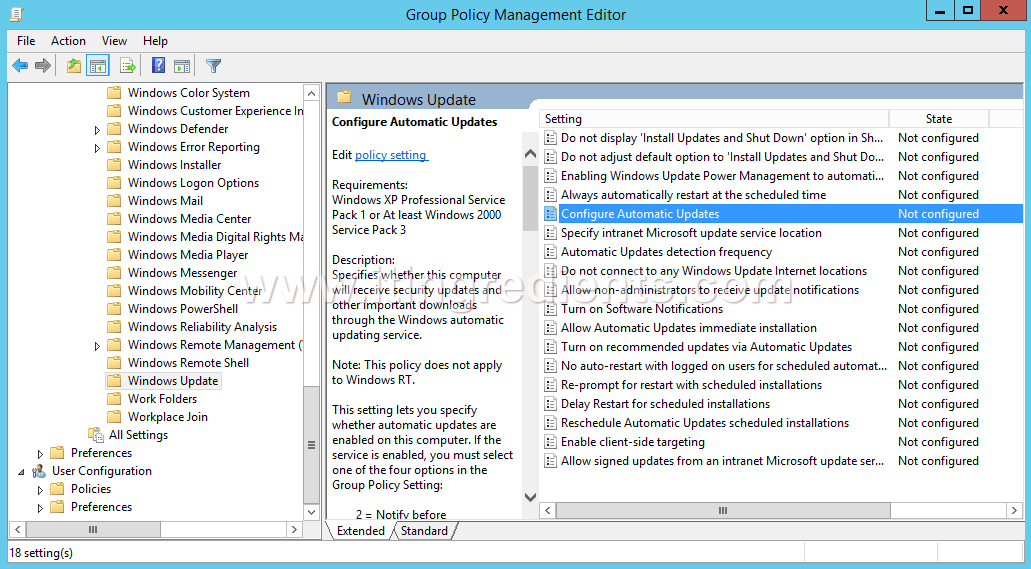Toggle Show/Hide Console Tree icon
Viewport: 1031px width, 569px height.
click(98, 66)
